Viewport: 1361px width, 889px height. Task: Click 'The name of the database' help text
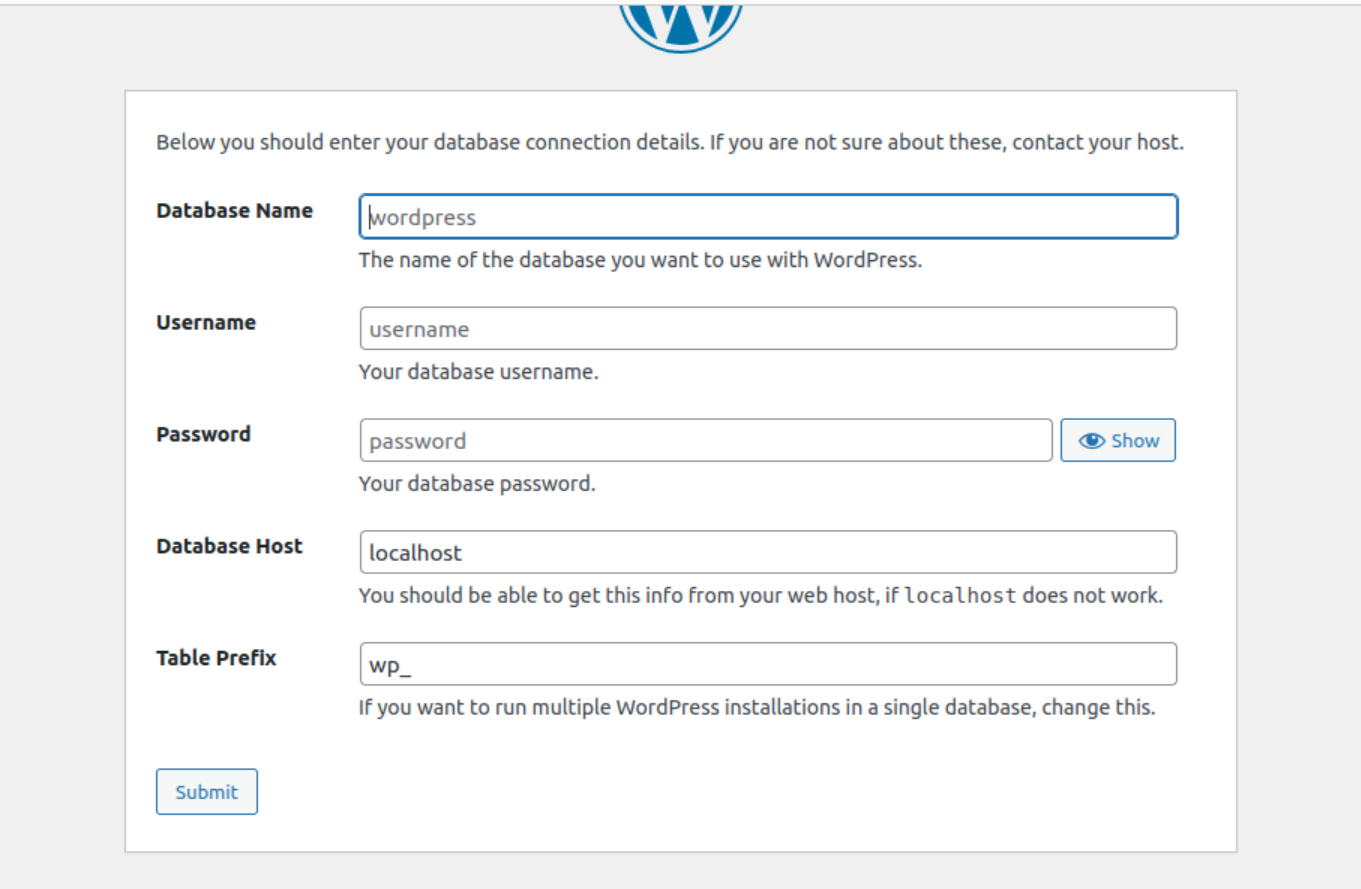[640, 261]
